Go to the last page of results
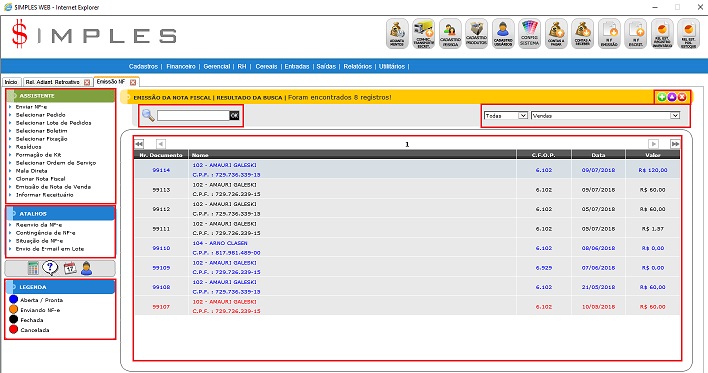This screenshot has height=373, width=708. (x=675, y=144)
